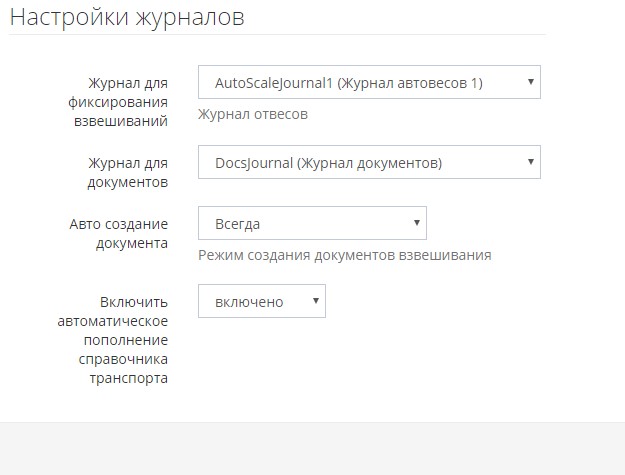This screenshot has height=475, width=625.
Task: Open the DocsJournal documents journal dropdown
Action: (369, 162)
